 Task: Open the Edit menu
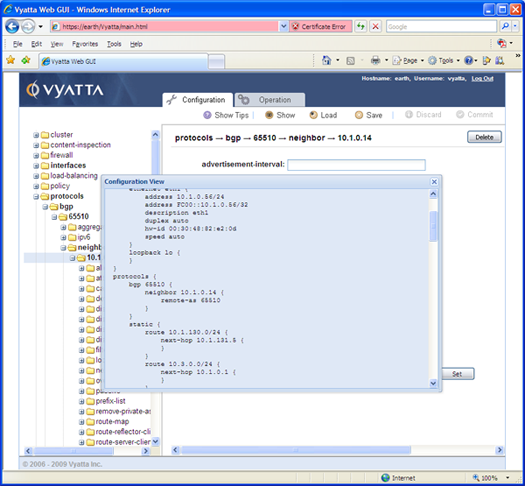[36, 44]
